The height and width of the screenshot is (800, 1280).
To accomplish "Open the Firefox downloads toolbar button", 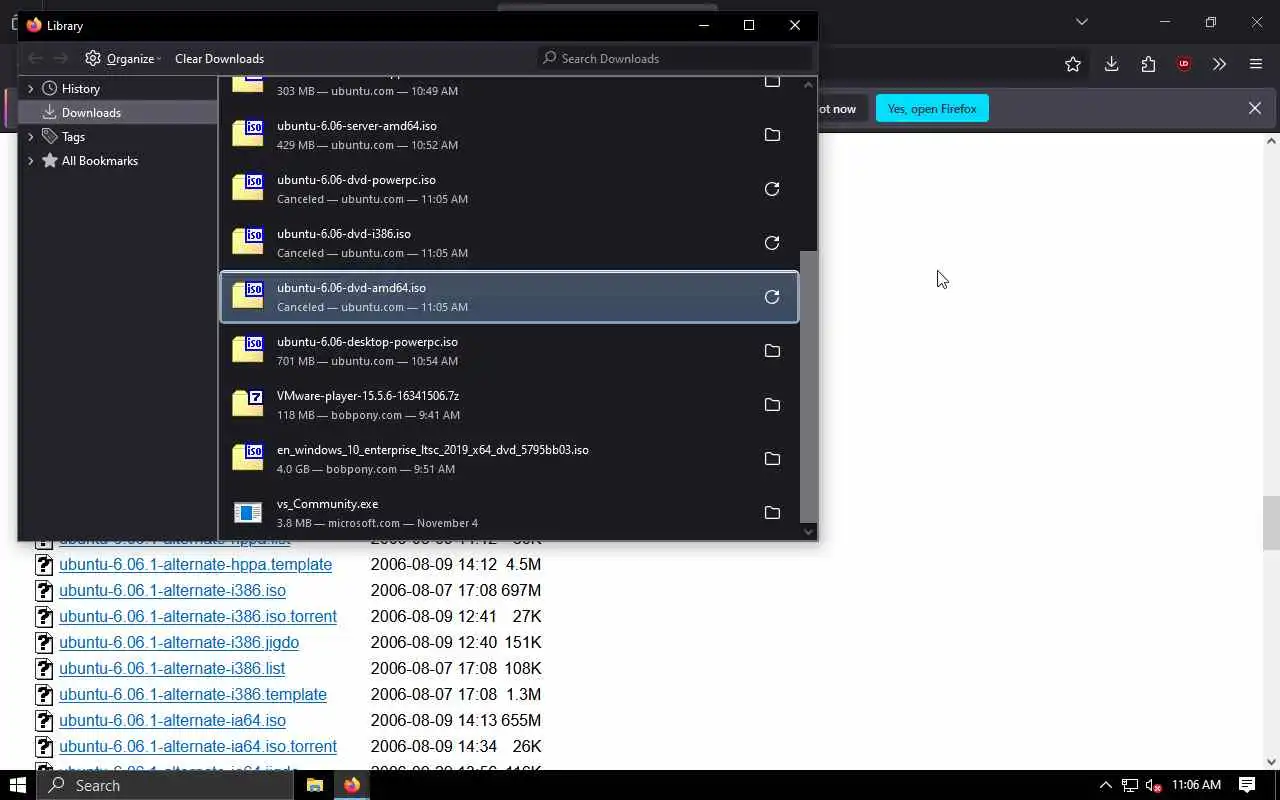I will [1111, 64].
